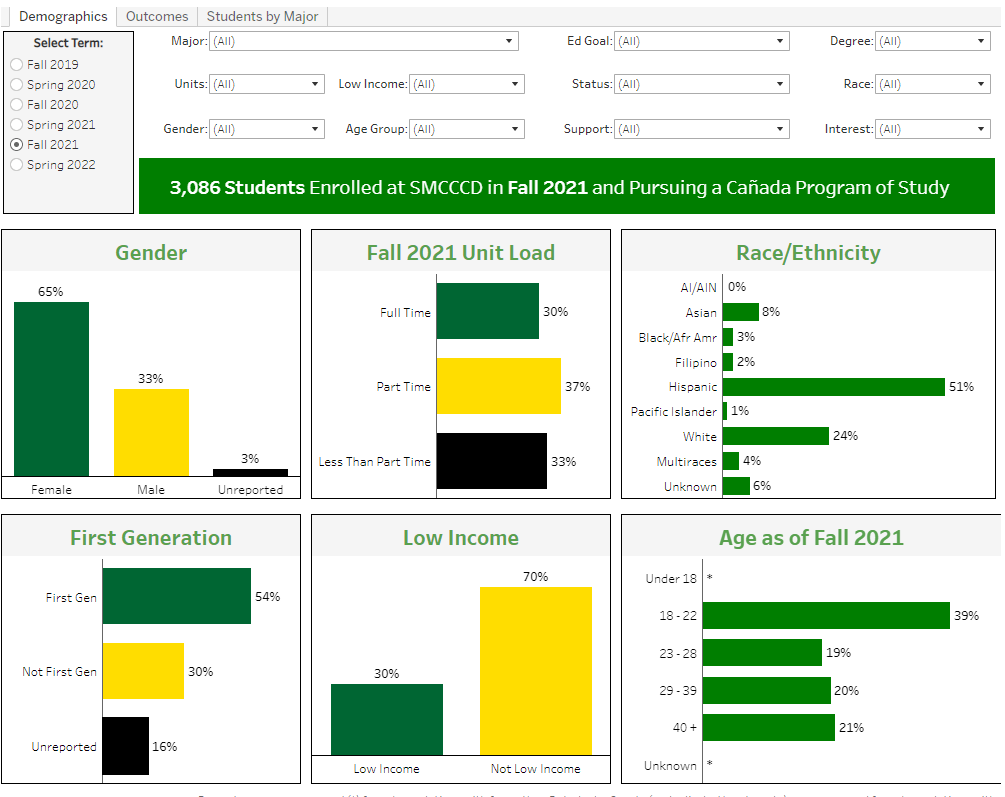Select the Unreported bar in Gender chart

tap(251, 473)
